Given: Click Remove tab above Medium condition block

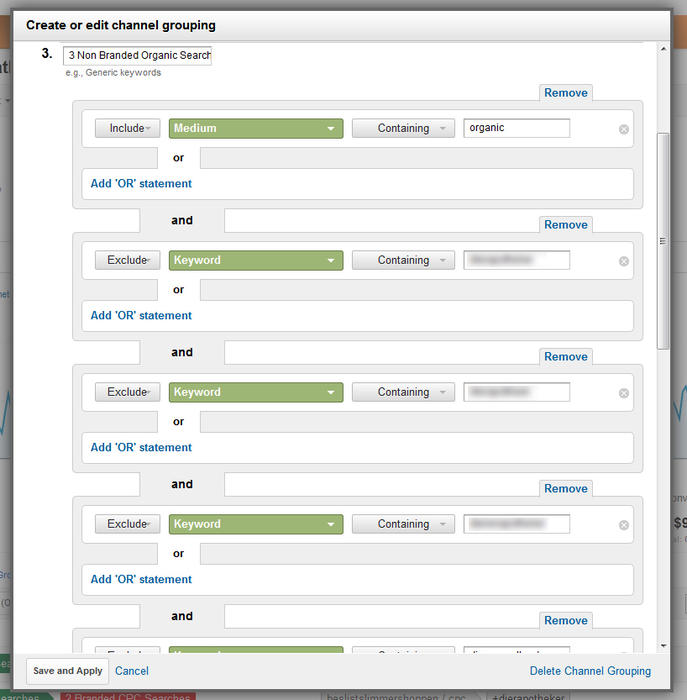Looking at the screenshot, I should coord(566,93).
